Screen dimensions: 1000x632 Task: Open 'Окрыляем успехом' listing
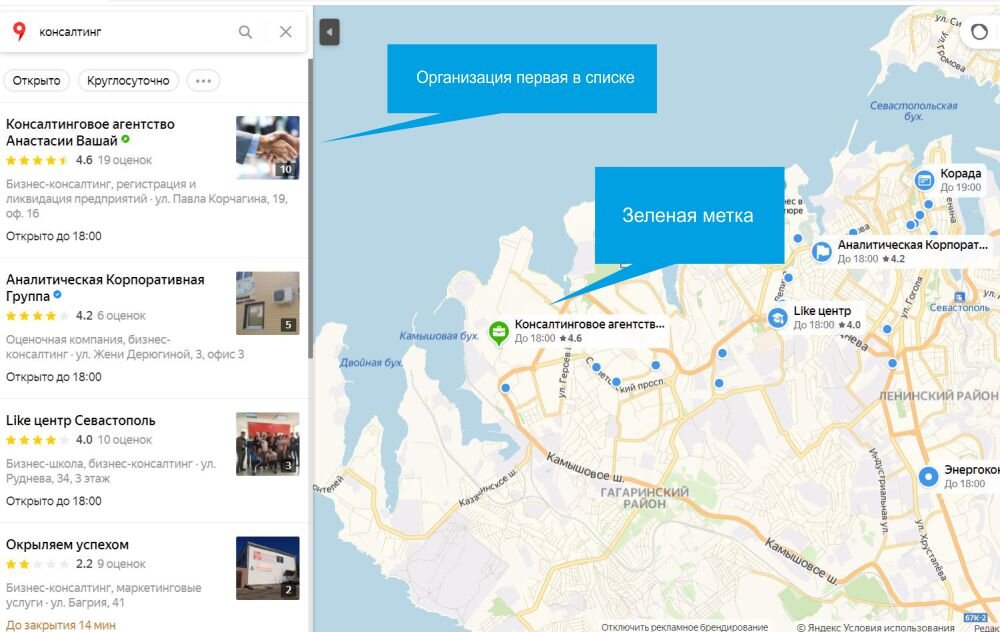coord(67,545)
